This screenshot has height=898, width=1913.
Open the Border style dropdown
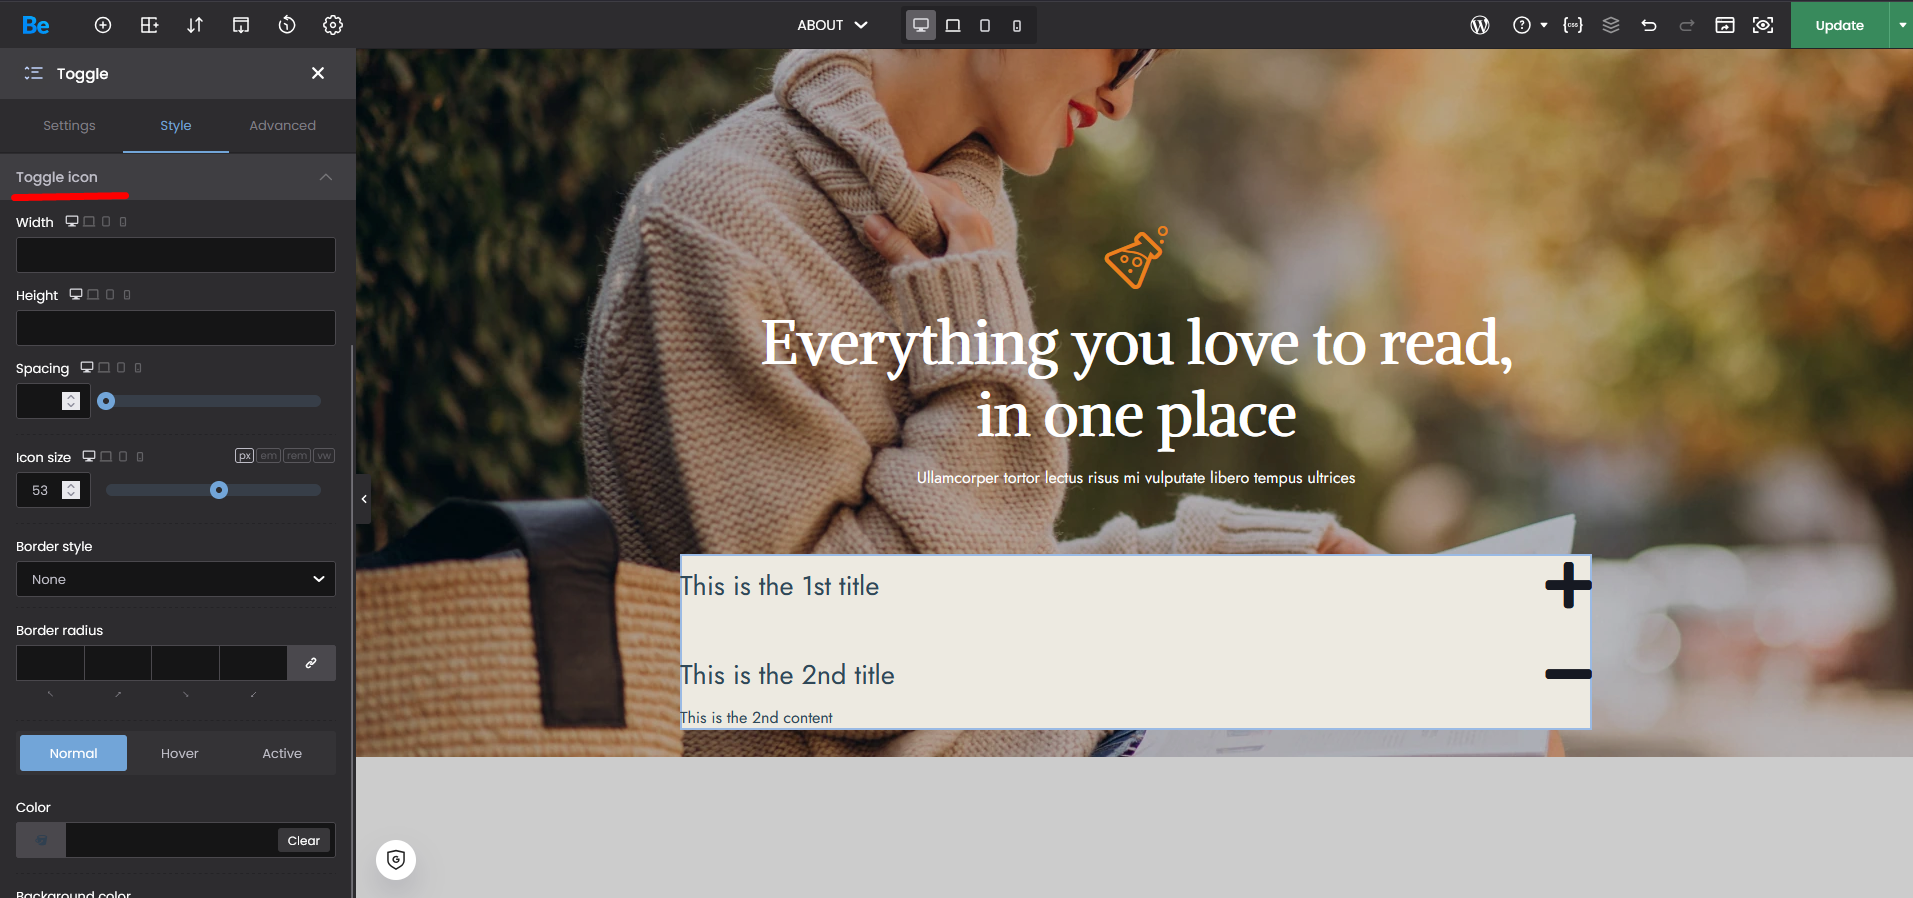176,579
